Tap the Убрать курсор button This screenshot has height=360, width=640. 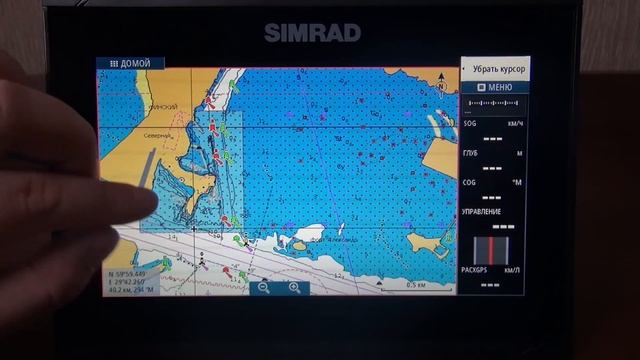[496, 69]
